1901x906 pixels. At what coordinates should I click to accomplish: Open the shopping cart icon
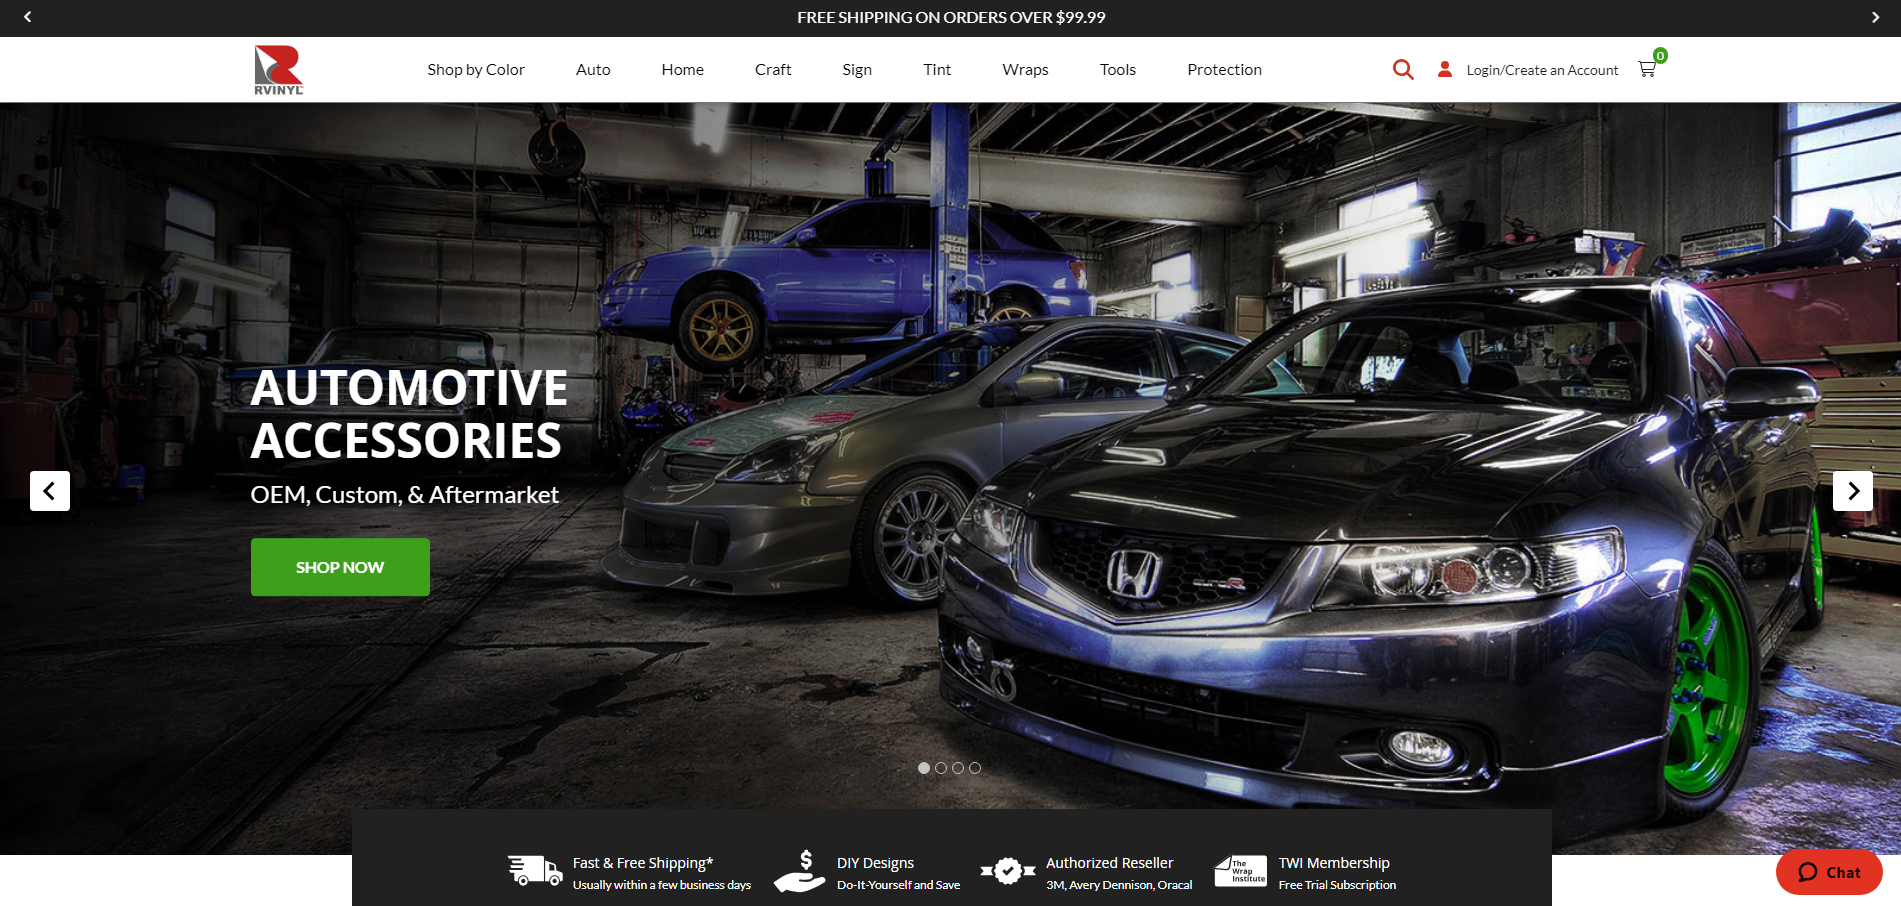(1646, 69)
